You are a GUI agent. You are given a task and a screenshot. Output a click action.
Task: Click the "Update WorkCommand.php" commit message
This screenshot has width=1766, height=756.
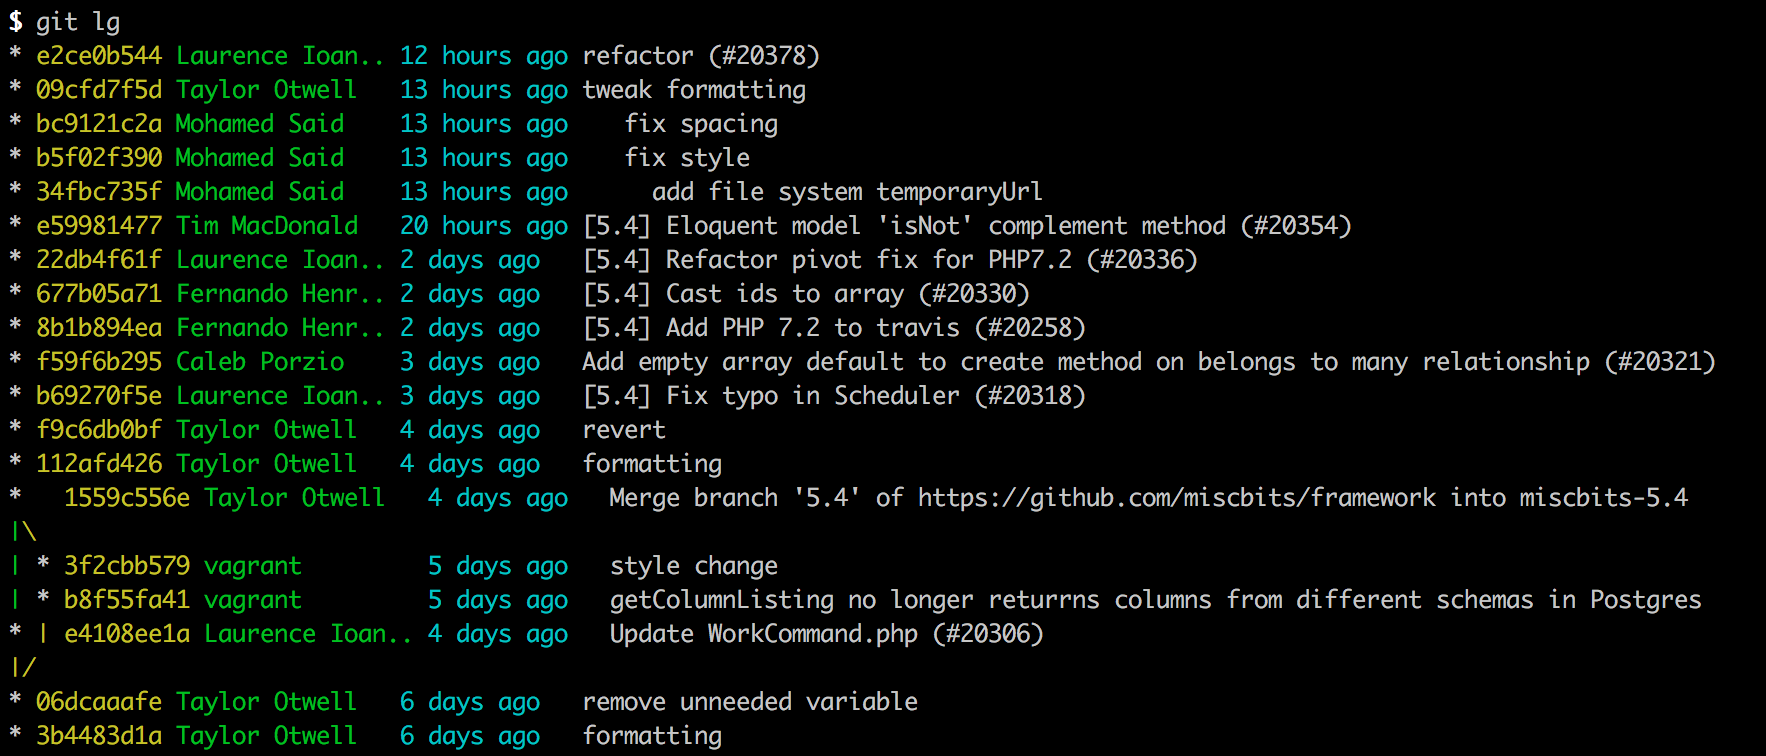pyautogui.click(x=764, y=634)
